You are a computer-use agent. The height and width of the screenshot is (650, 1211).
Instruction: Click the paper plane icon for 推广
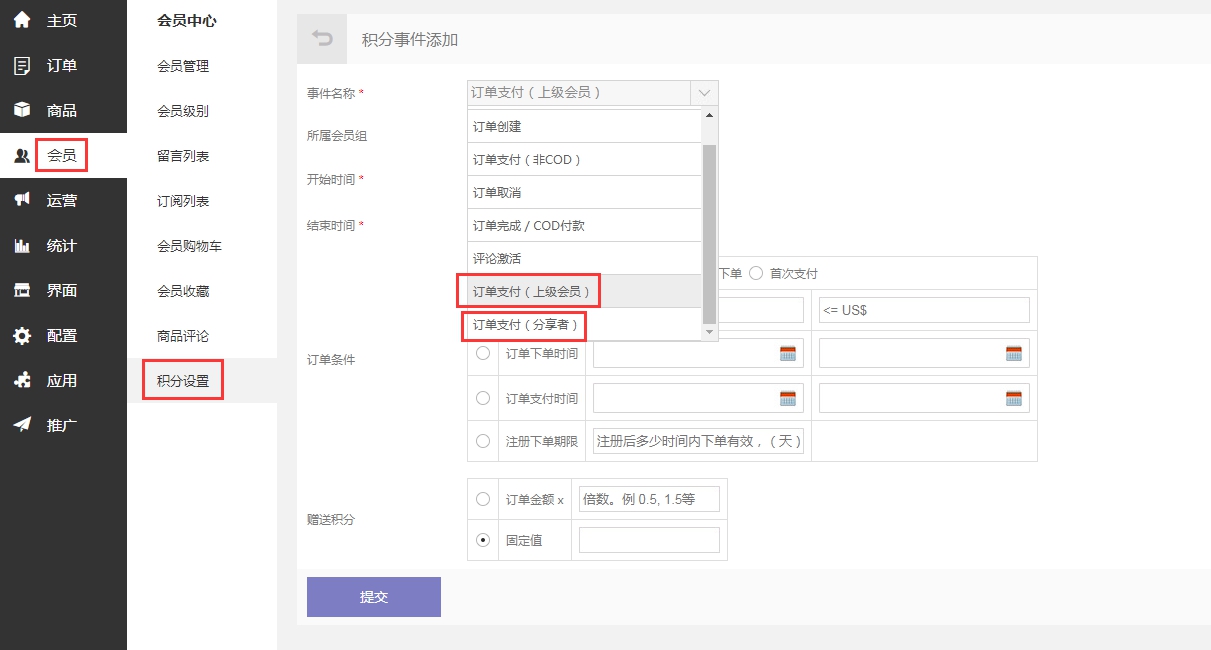tap(22, 425)
